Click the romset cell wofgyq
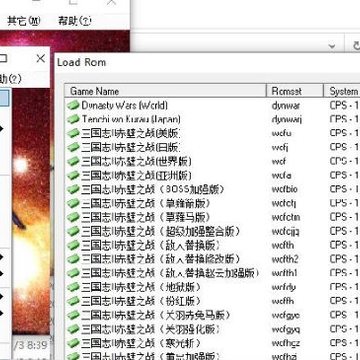Screen dimensions: 360x360 286,330
